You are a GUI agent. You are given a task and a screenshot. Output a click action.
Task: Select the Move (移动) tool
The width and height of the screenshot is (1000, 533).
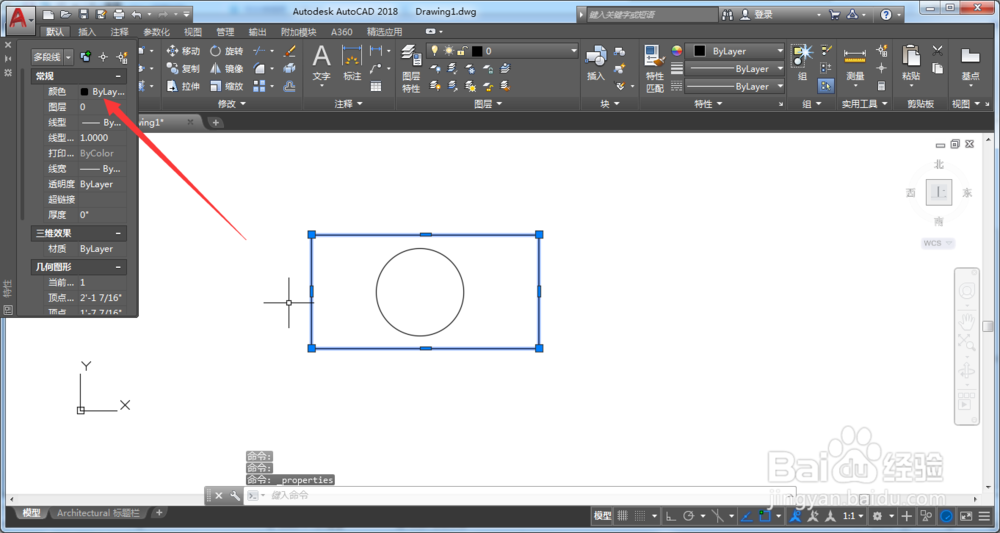point(183,51)
